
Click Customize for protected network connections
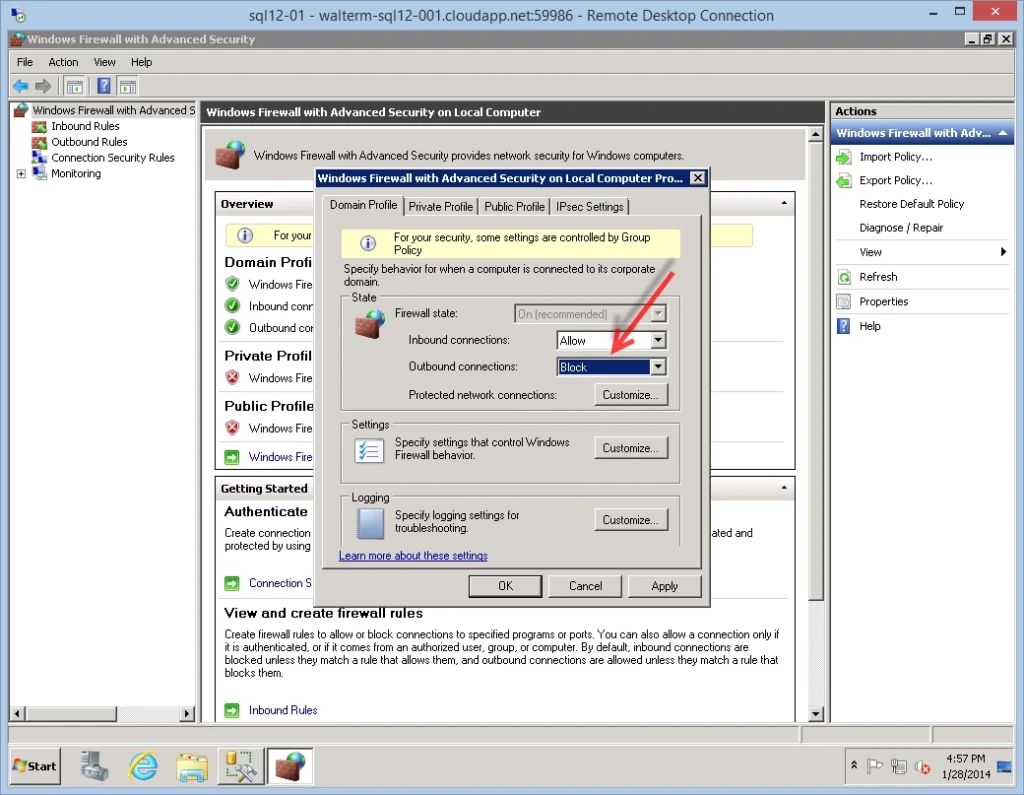point(630,395)
